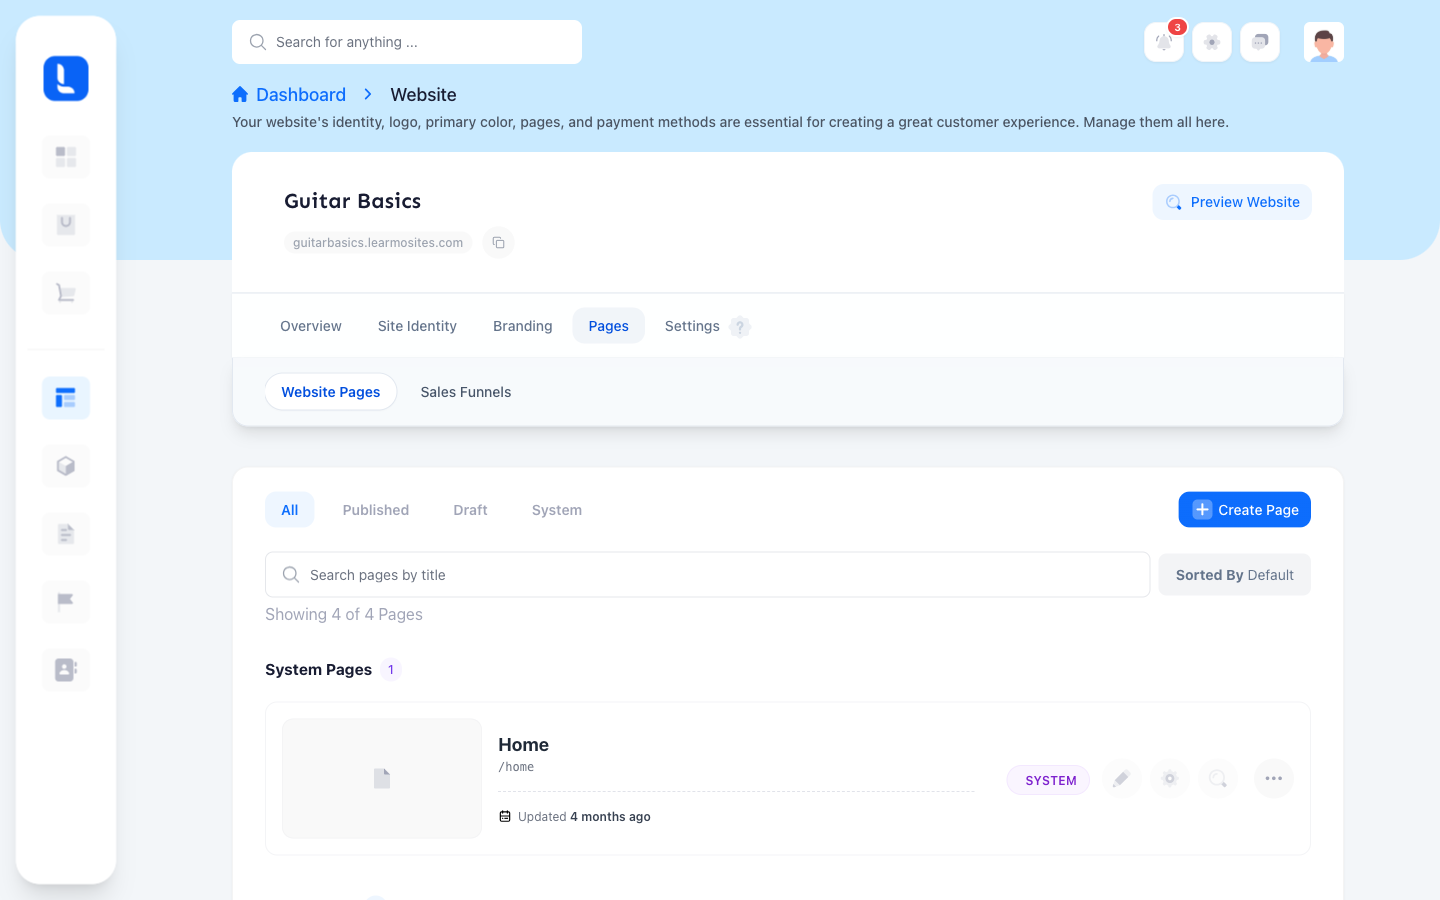The image size is (1440, 900).
Task: Click the Create Page button
Action: tap(1245, 510)
